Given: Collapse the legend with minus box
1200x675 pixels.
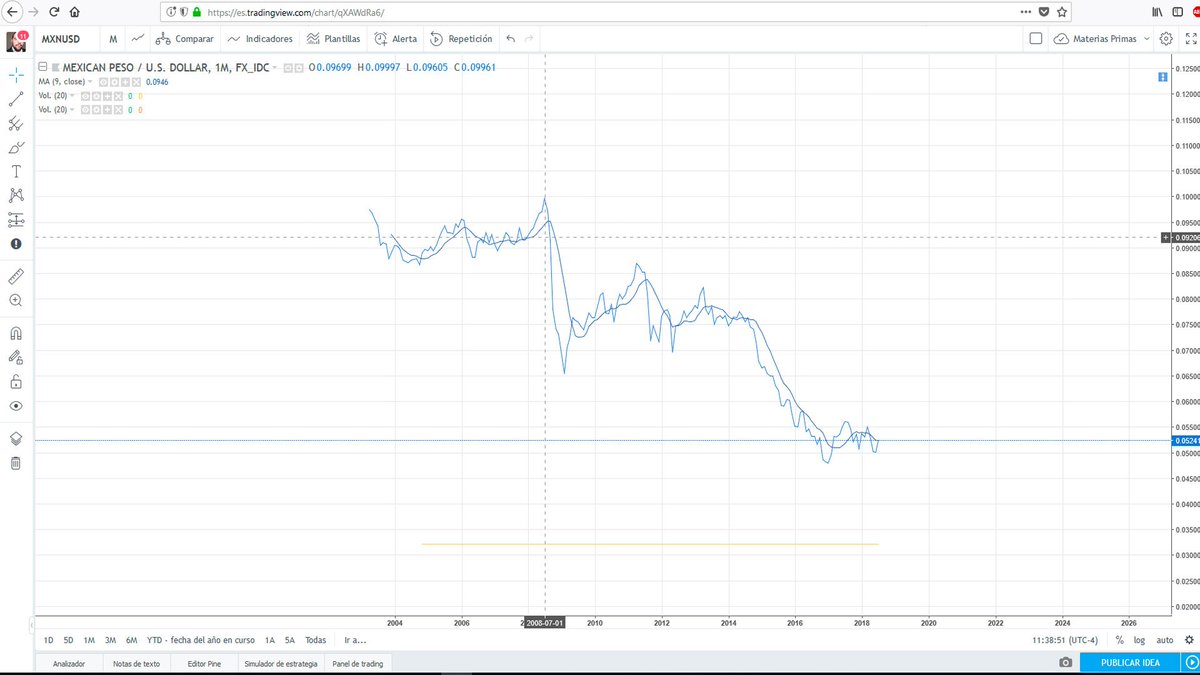Looking at the screenshot, I should click(x=43, y=67).
